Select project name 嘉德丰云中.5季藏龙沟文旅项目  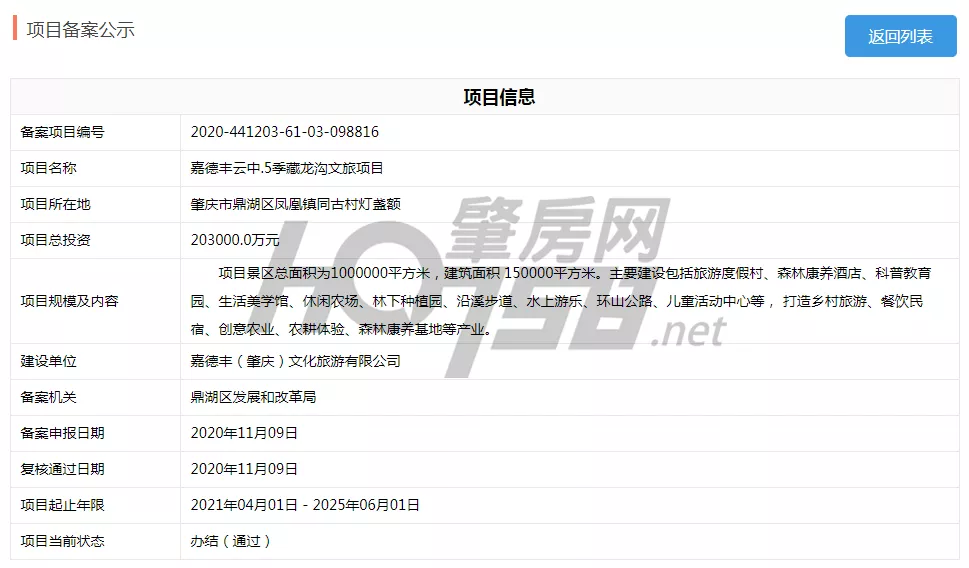pos(286,168)
